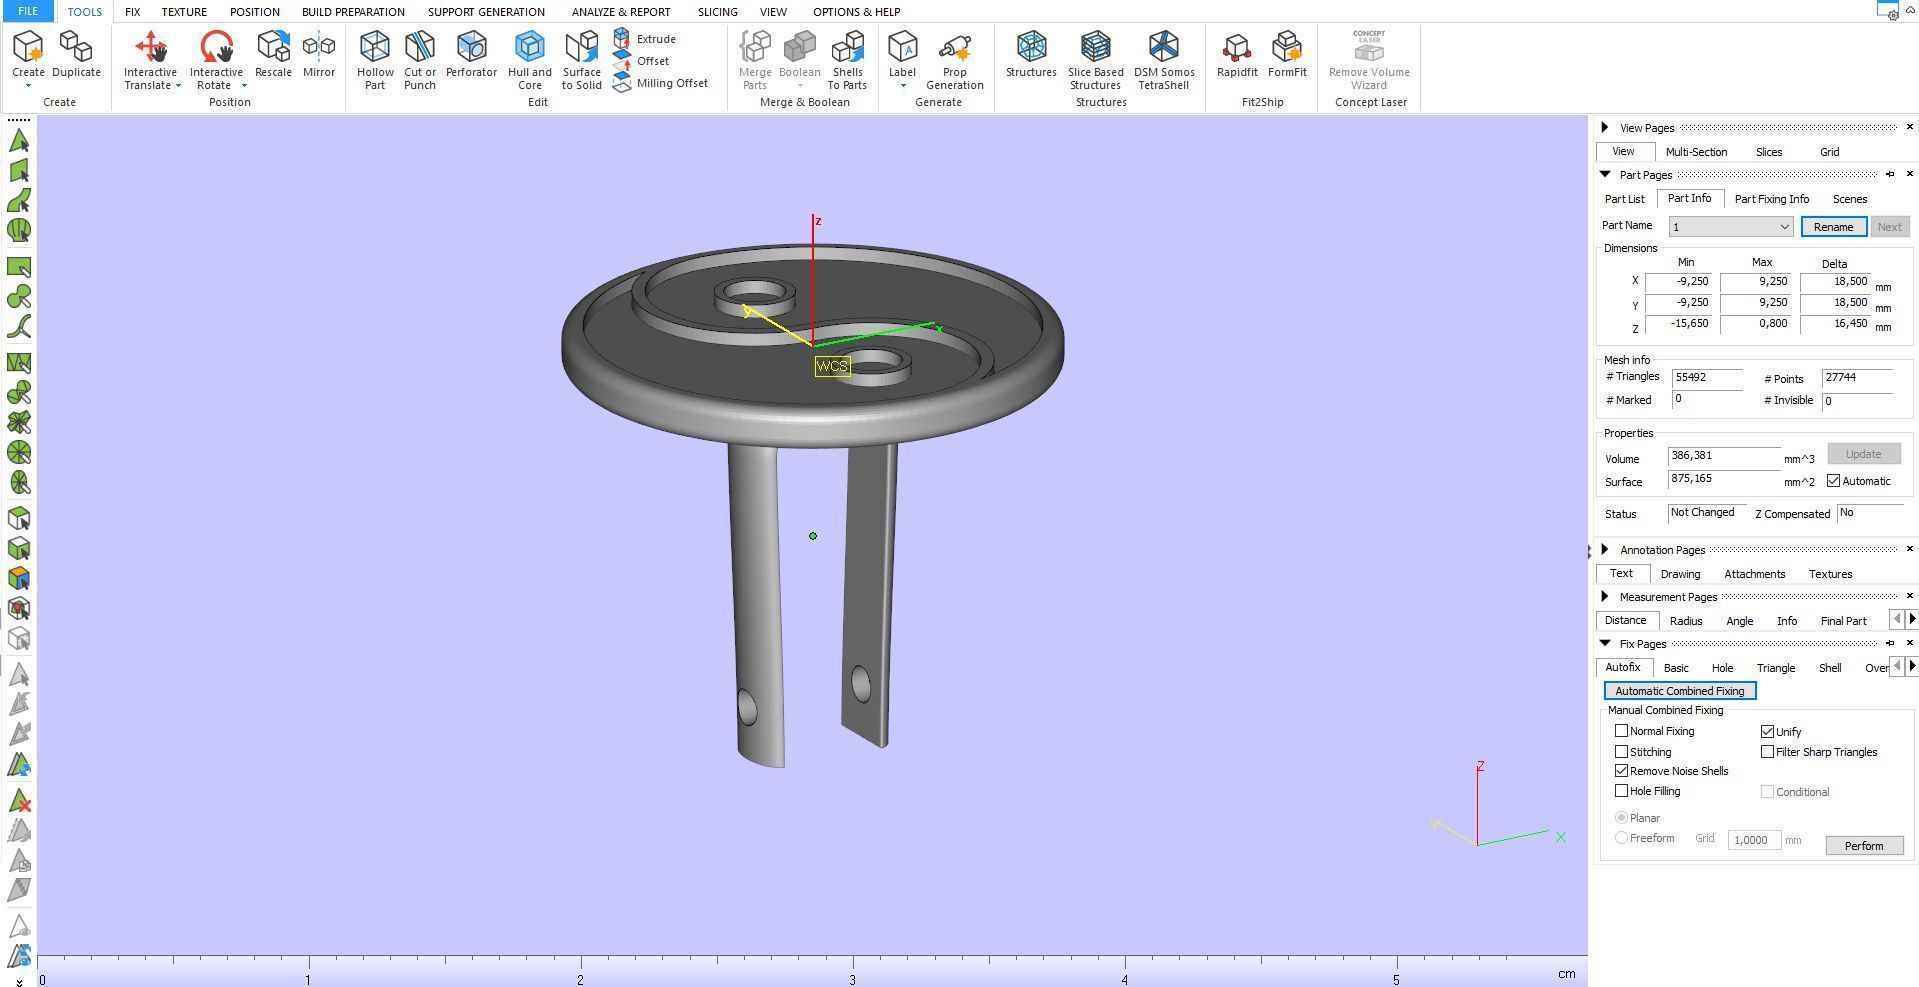
Task: Enable the Stitching checkbox
Action: [1621, 751]
